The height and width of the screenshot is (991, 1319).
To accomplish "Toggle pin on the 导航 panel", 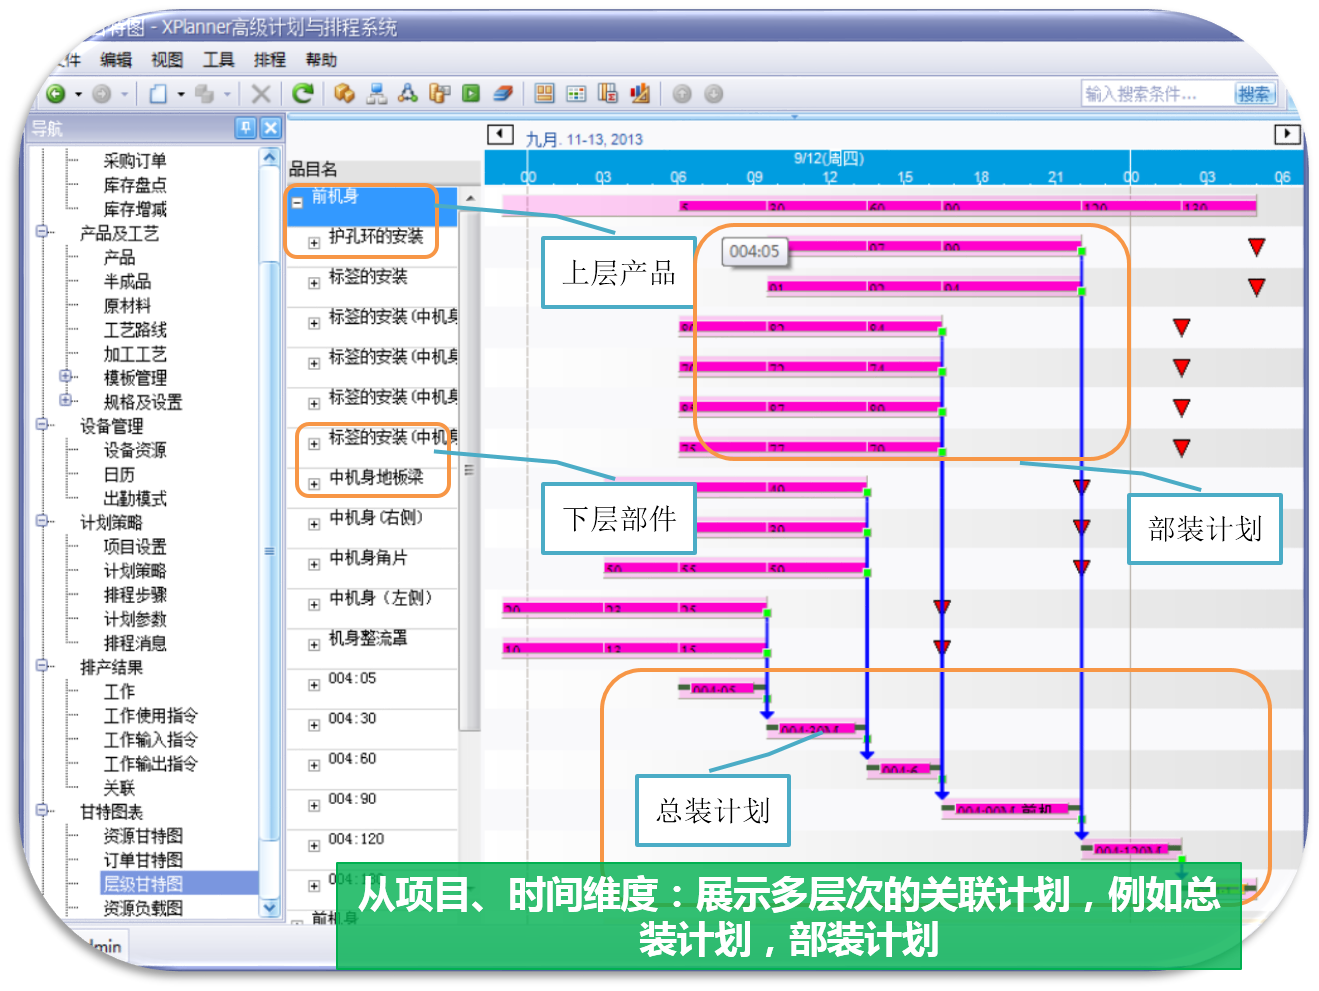I will pos(246,128).
